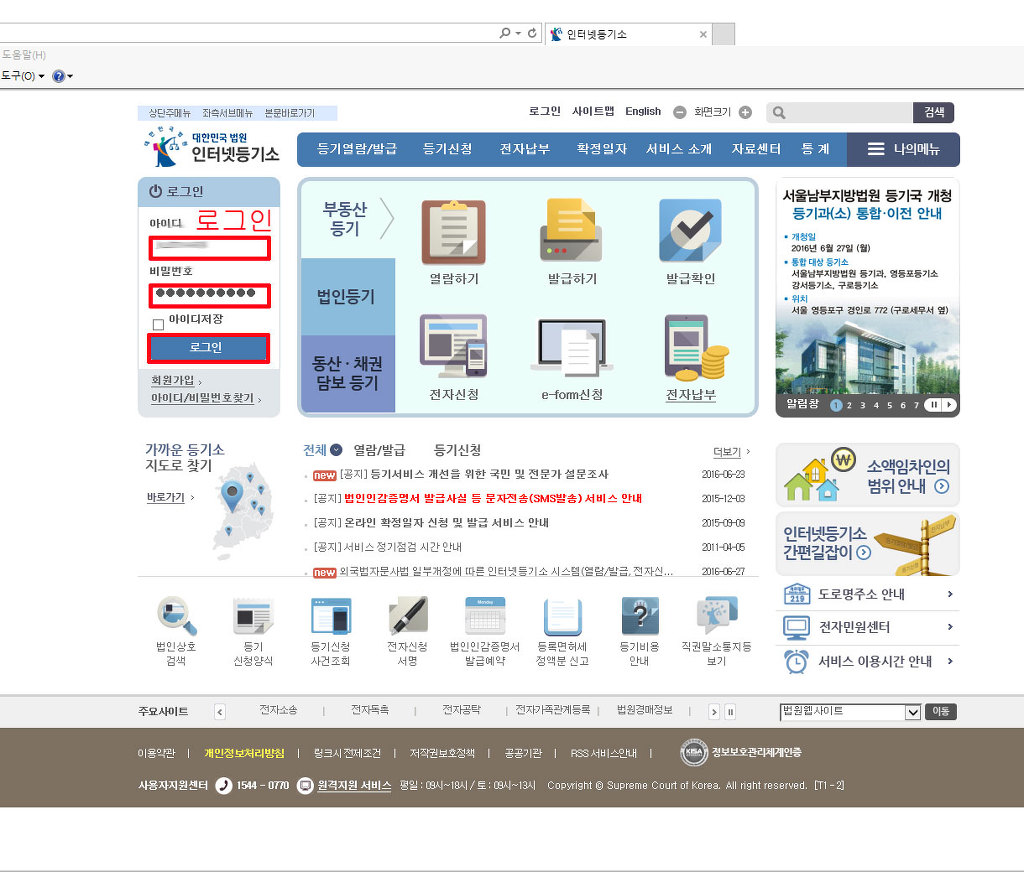
Task: Open 등기비용 안내 question mark icon
Action: click(639, 615)
